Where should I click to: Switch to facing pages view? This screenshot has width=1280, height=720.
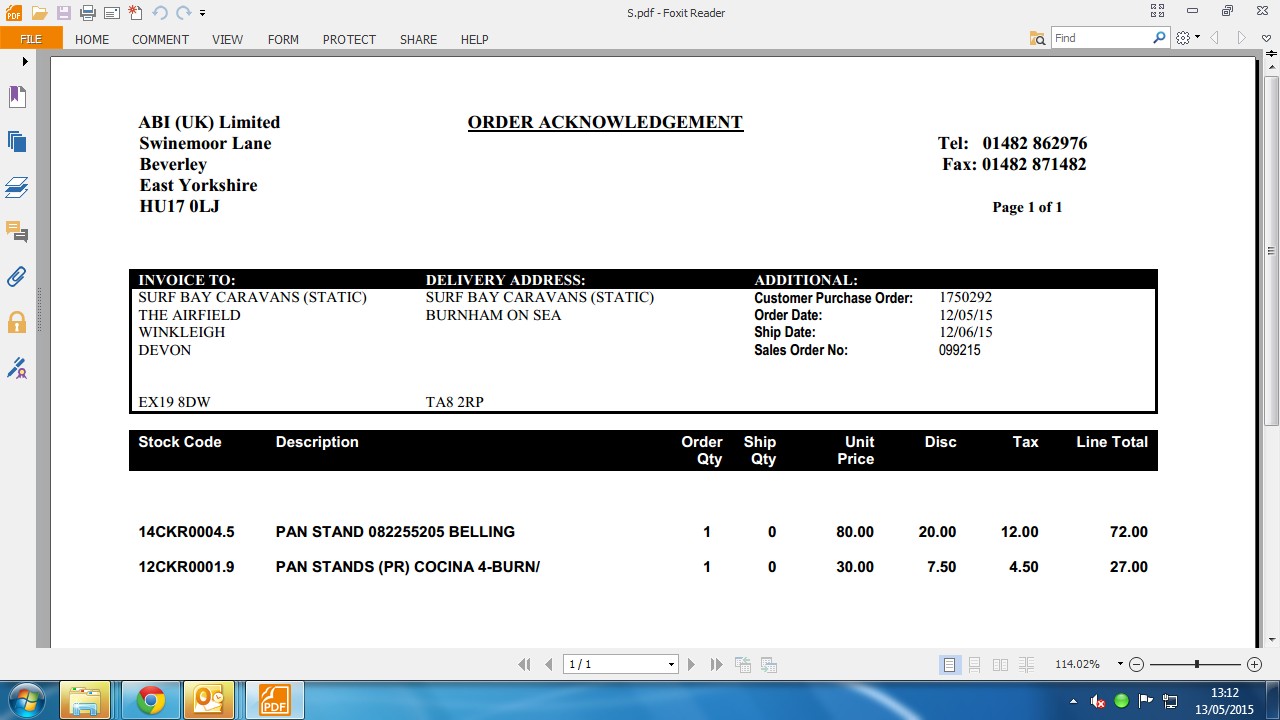[1000, 665]
